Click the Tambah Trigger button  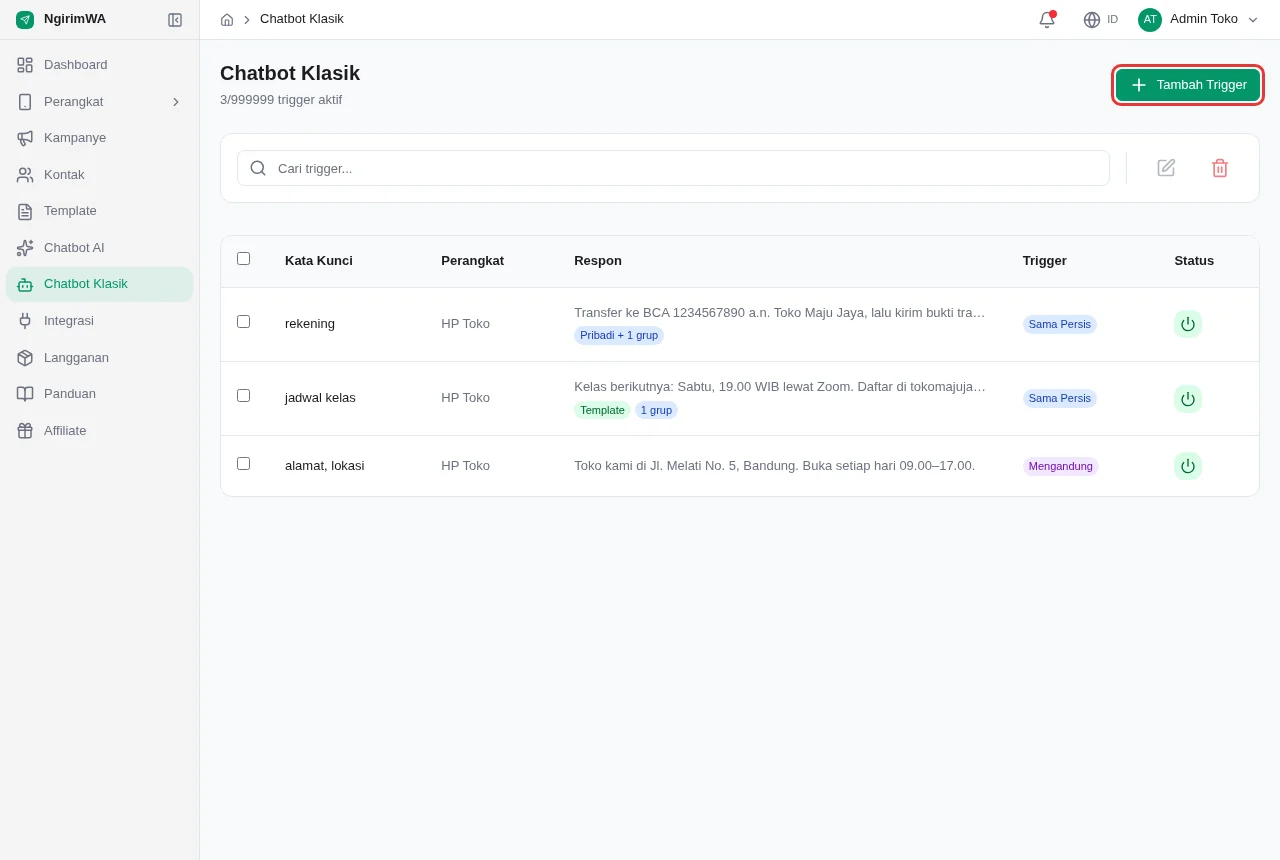click(x=1188, y=85)
